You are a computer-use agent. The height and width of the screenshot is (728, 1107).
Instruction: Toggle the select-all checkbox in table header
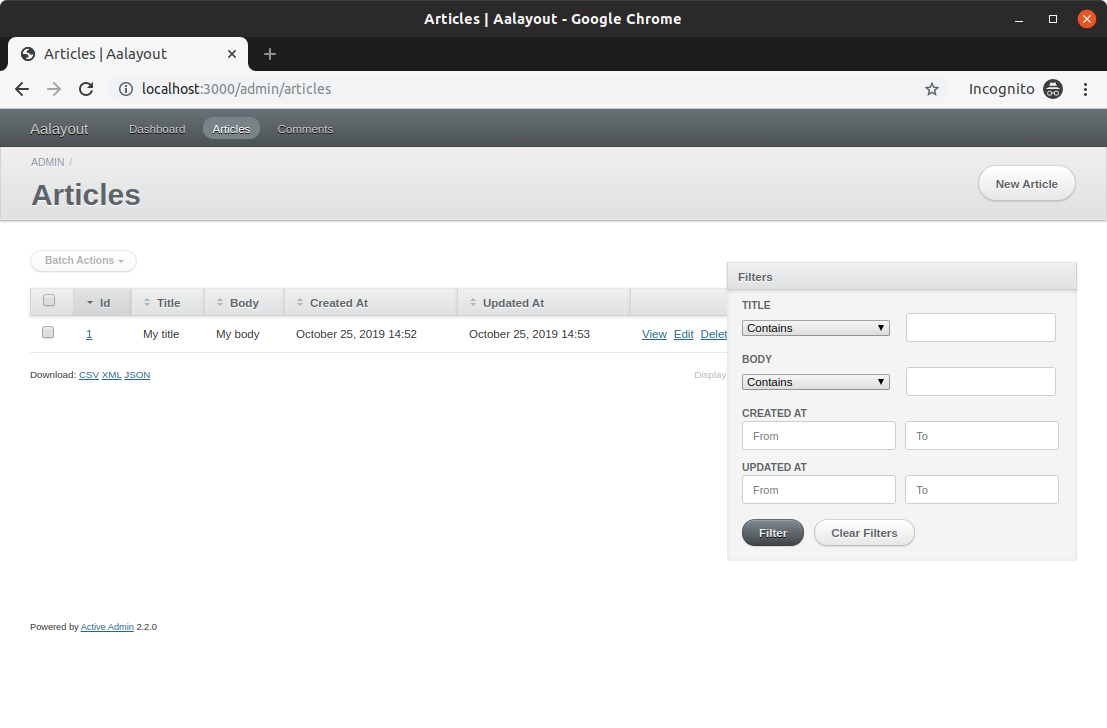pos(49,300)
